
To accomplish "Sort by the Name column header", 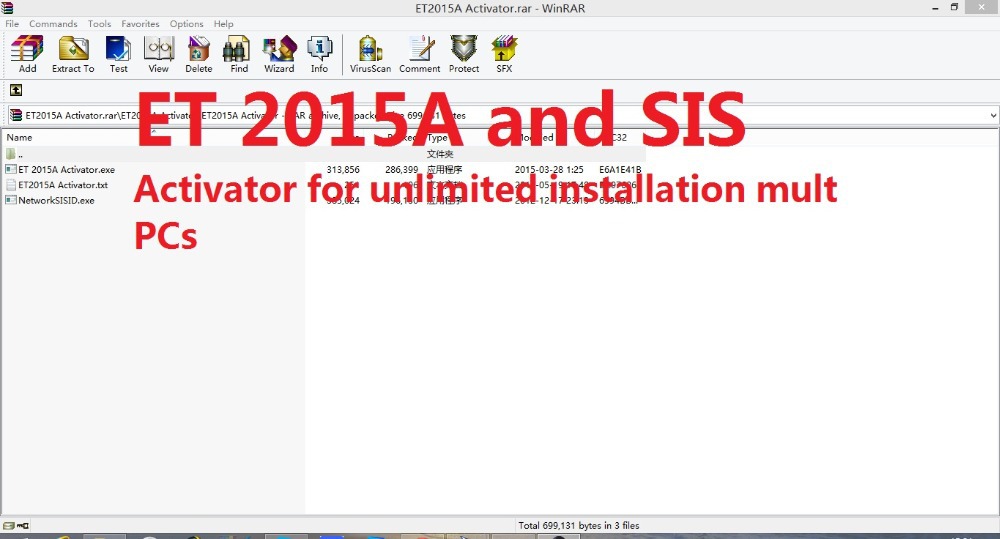I will point(19,137).
